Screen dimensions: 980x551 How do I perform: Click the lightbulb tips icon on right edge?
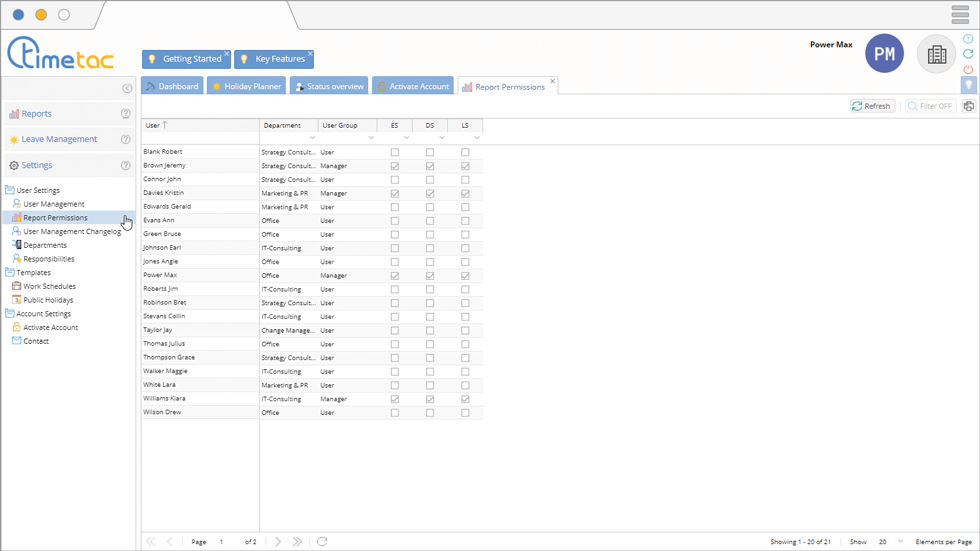click(968, 84)
